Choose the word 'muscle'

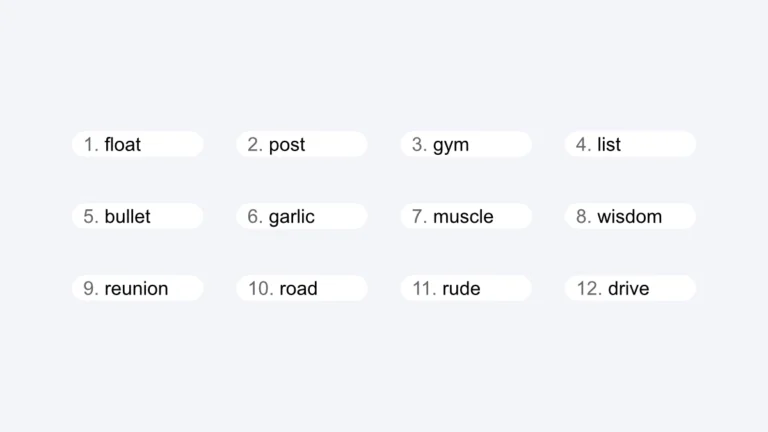click(x=463, y=217)
